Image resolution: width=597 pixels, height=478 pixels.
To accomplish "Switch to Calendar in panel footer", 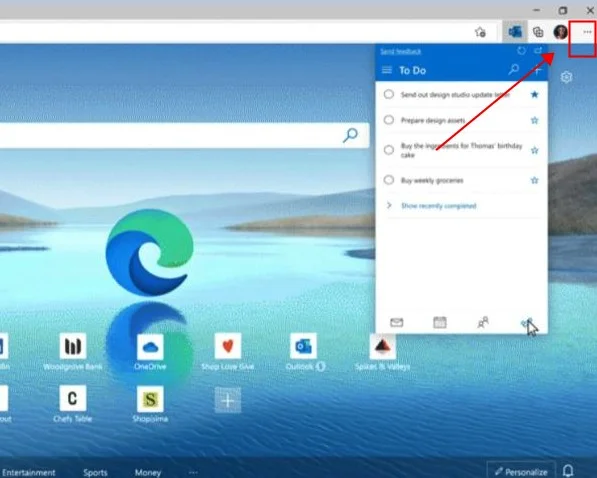I will tap(440, 322).
